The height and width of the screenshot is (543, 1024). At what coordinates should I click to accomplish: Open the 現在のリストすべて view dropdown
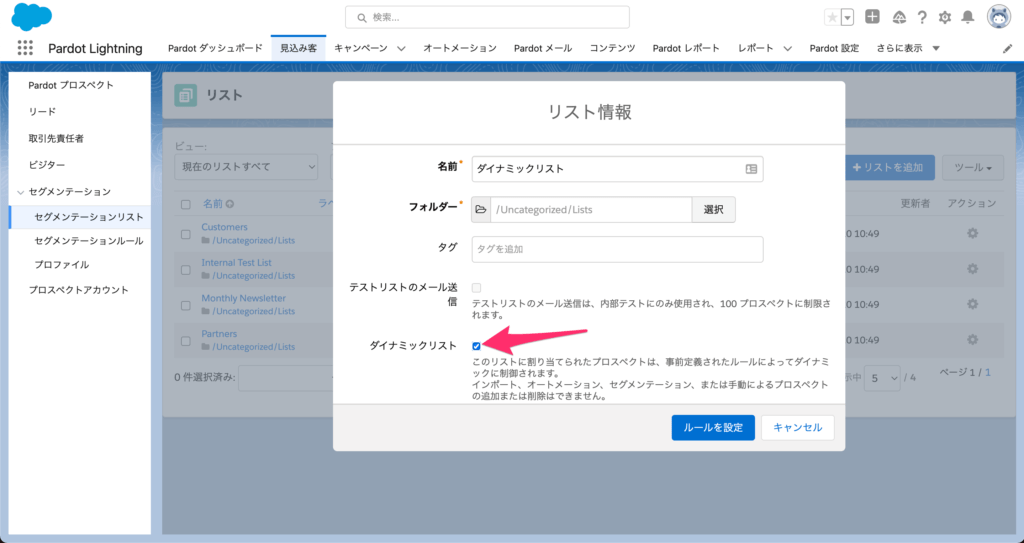pos(246,167)
